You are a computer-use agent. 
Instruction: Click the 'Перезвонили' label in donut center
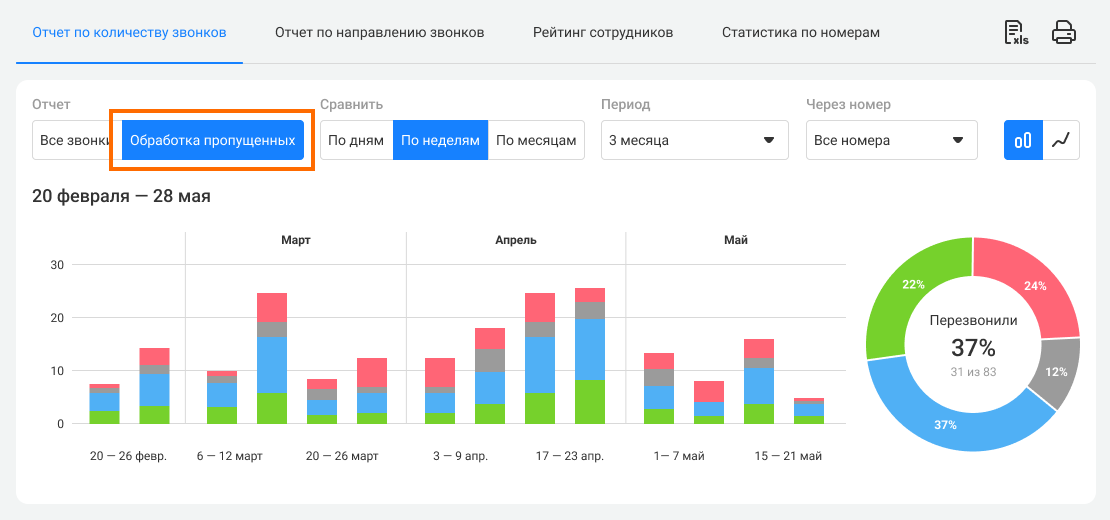[x=973, y=320]
